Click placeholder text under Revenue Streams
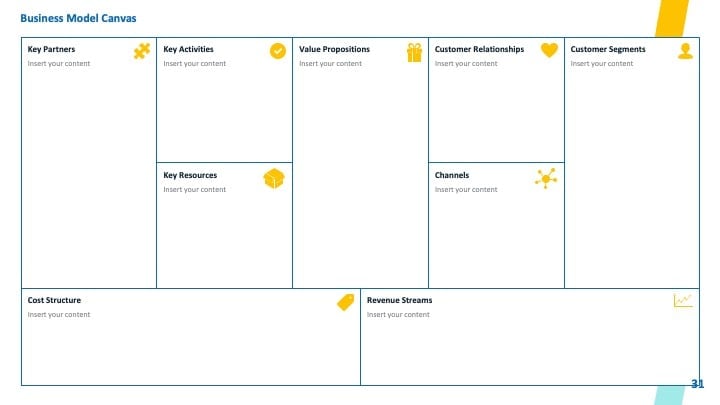Screen dimensions: 720x405 (x=398, y=315)
